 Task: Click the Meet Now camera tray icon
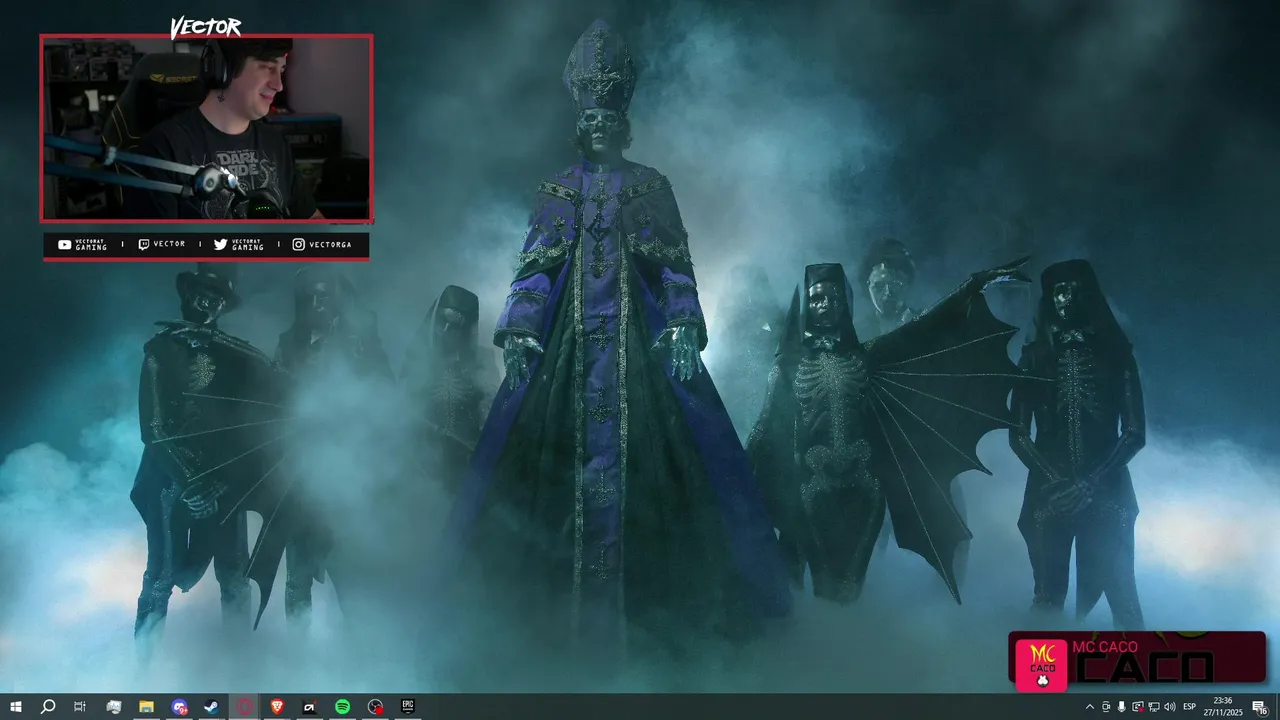point(1106,707)
